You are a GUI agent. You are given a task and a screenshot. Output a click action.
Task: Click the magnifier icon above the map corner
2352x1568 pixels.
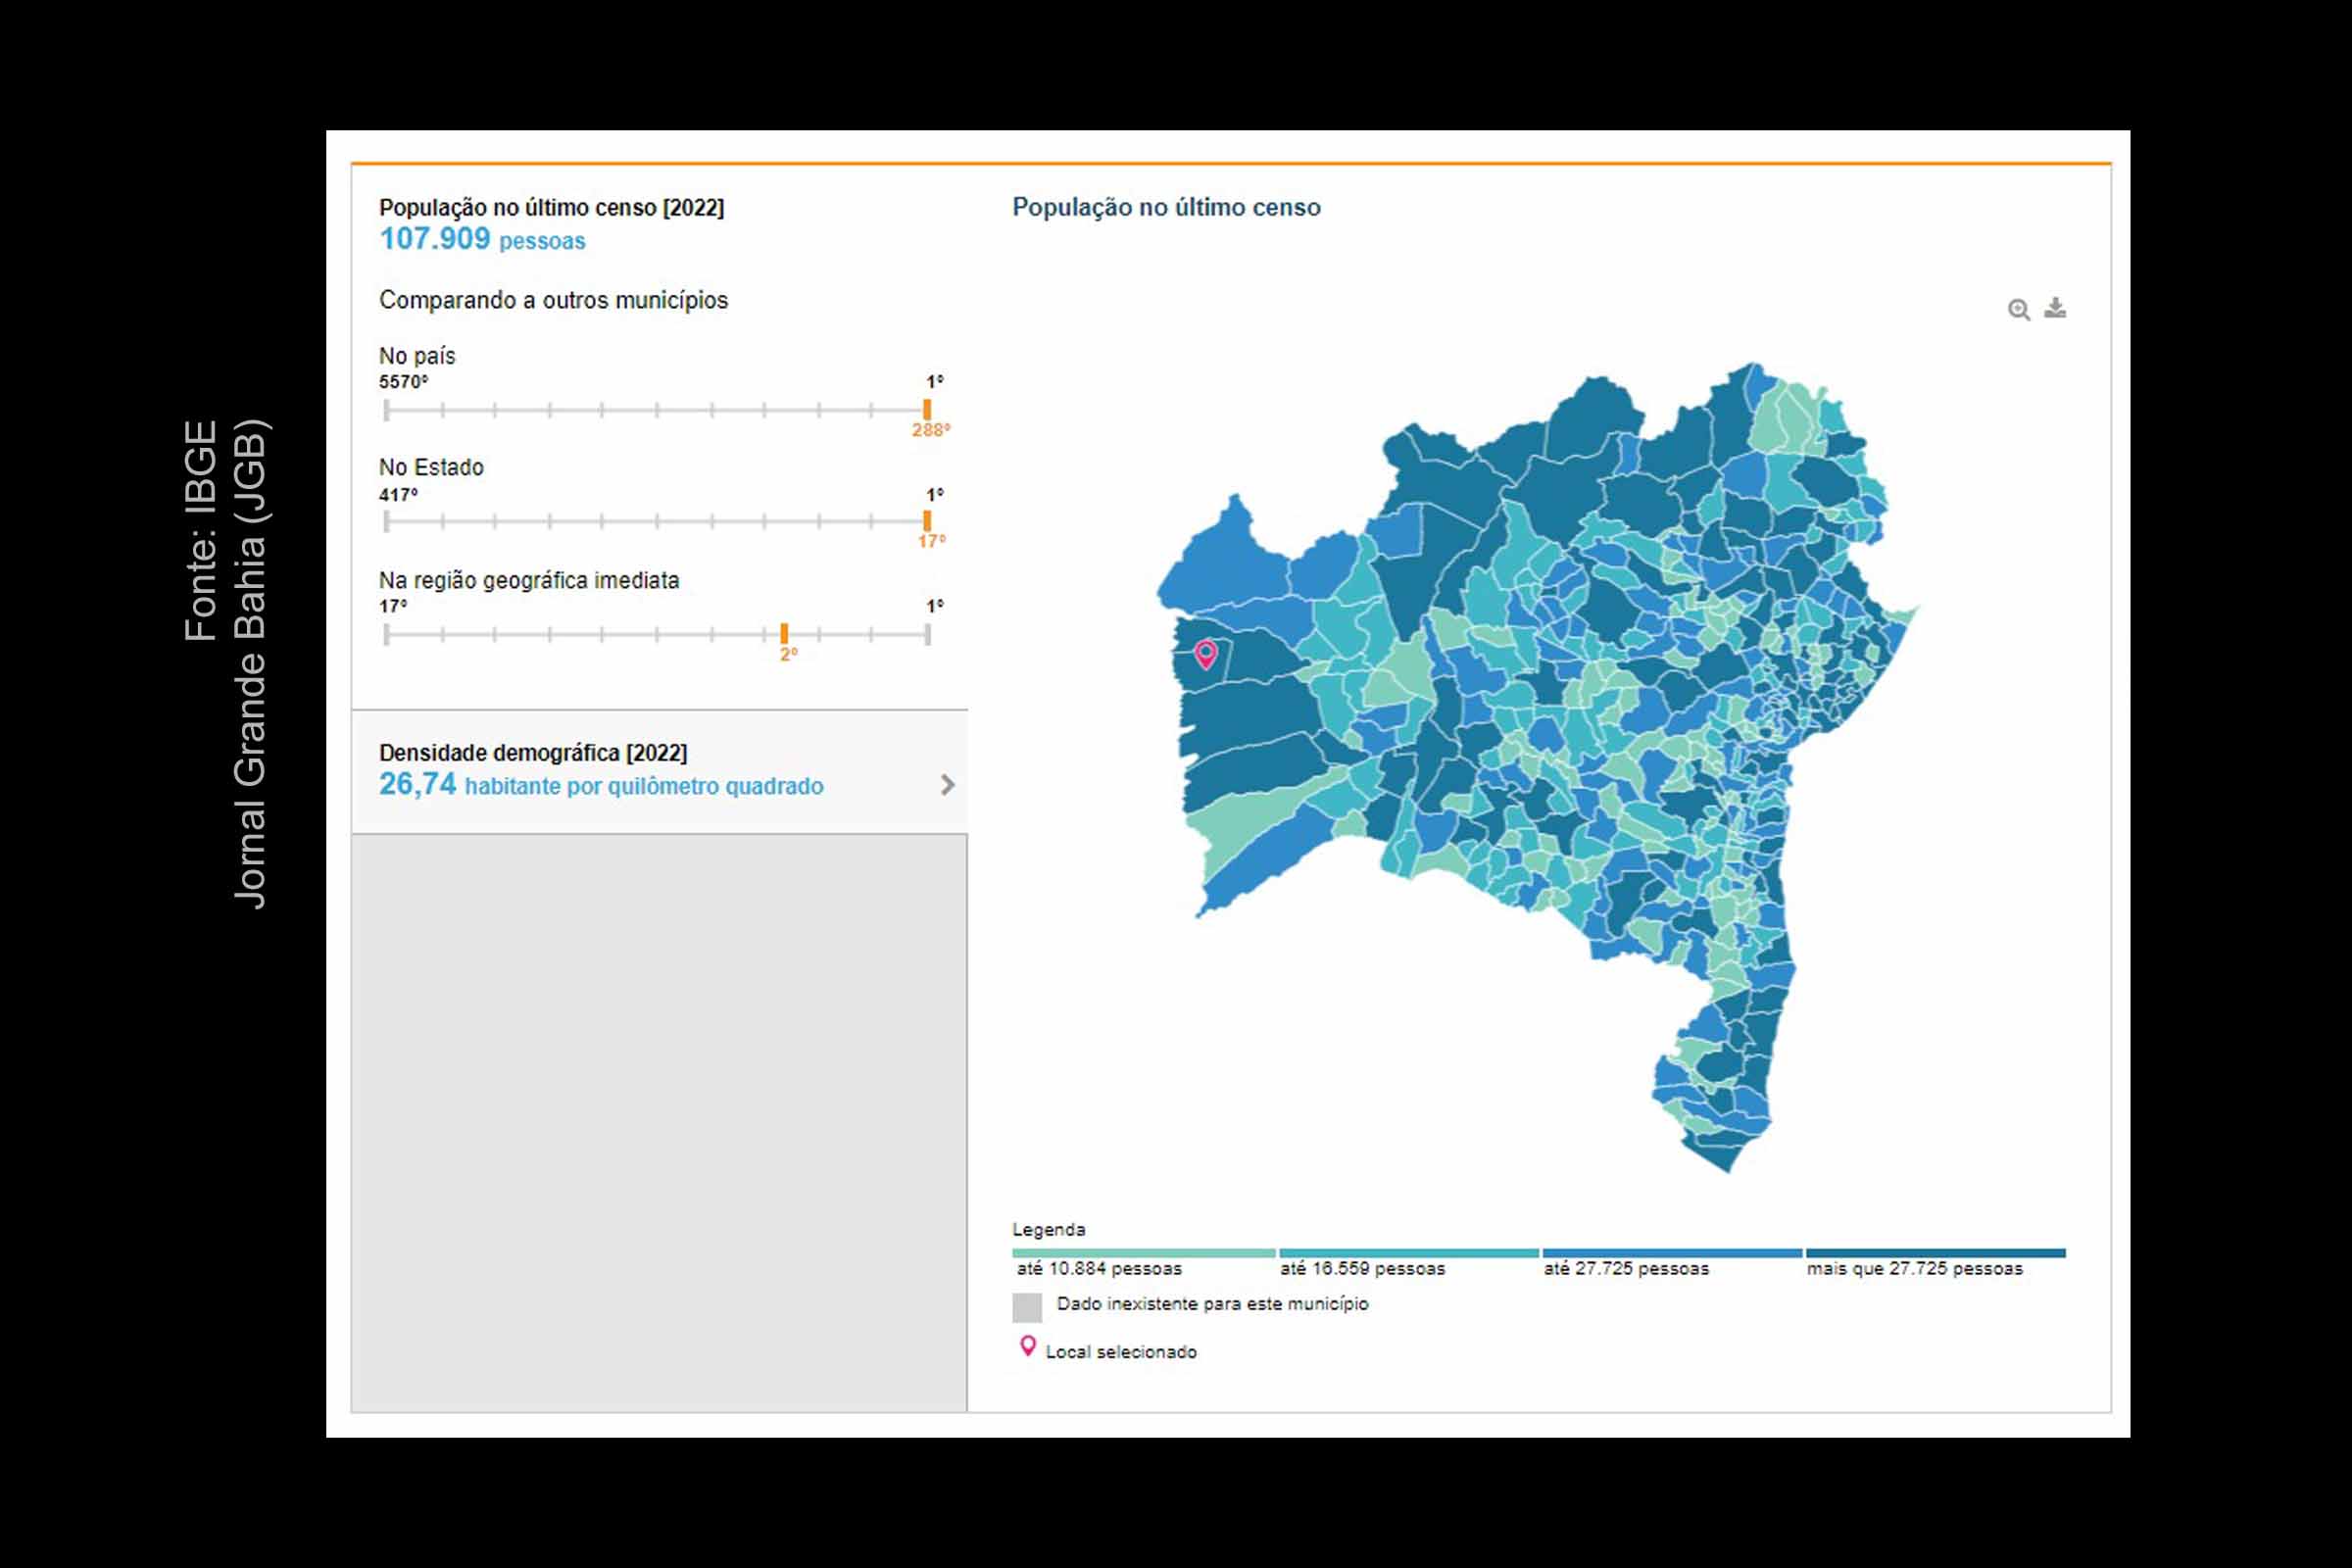point(2021,309)
